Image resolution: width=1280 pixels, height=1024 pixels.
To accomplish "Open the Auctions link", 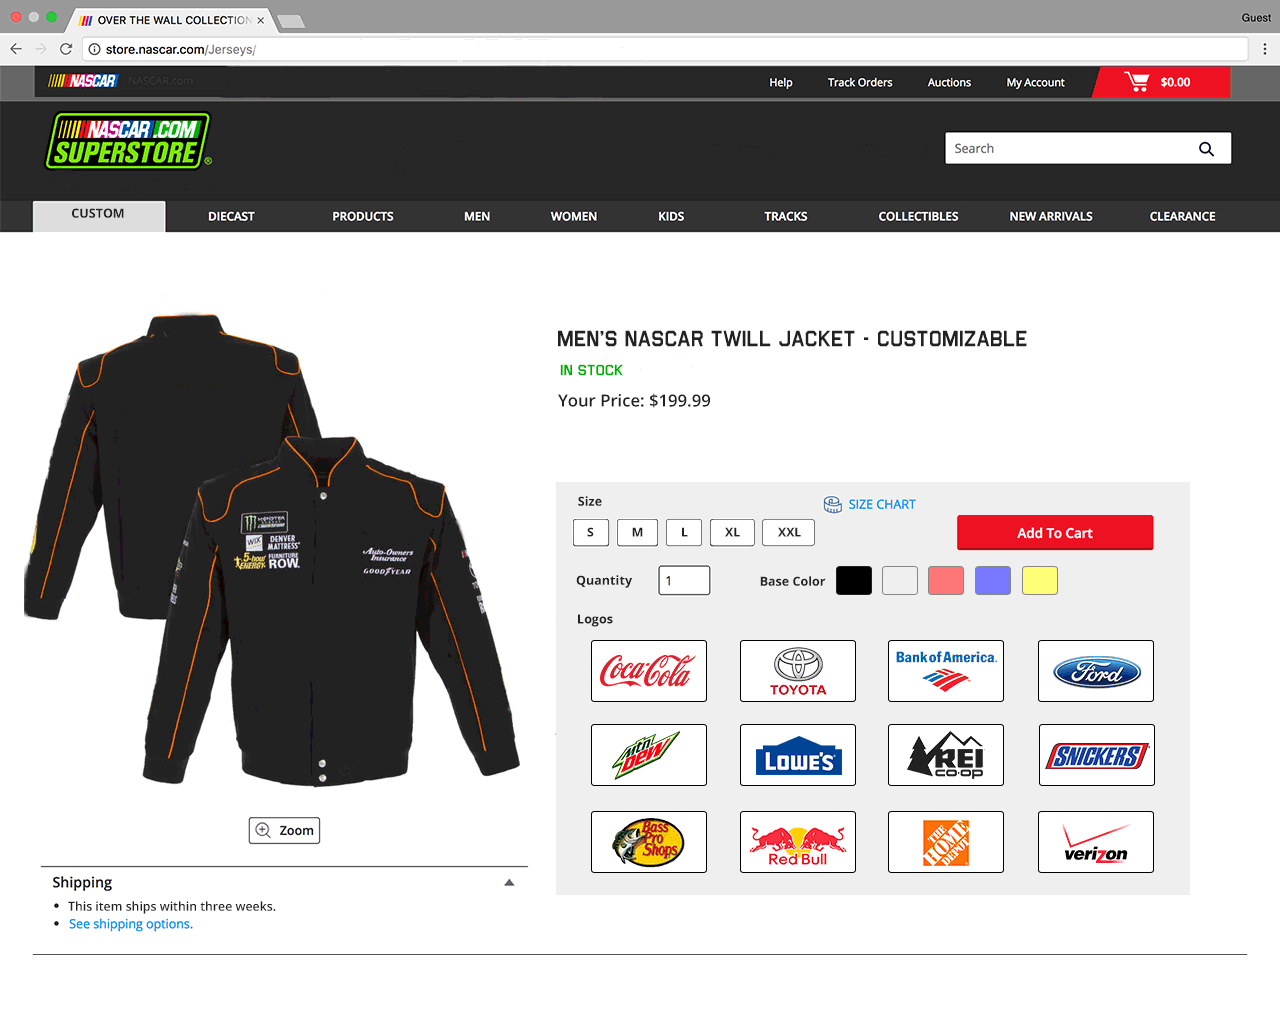I will click(949, 83).
